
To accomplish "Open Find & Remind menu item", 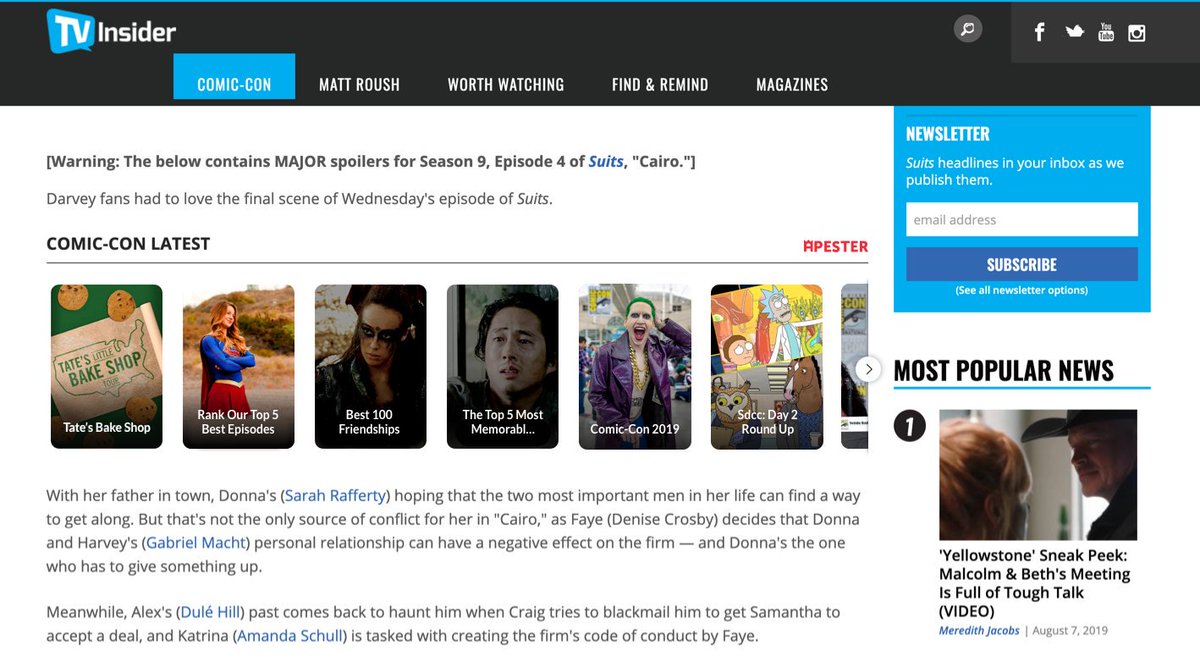I will [x=660, y=85].
